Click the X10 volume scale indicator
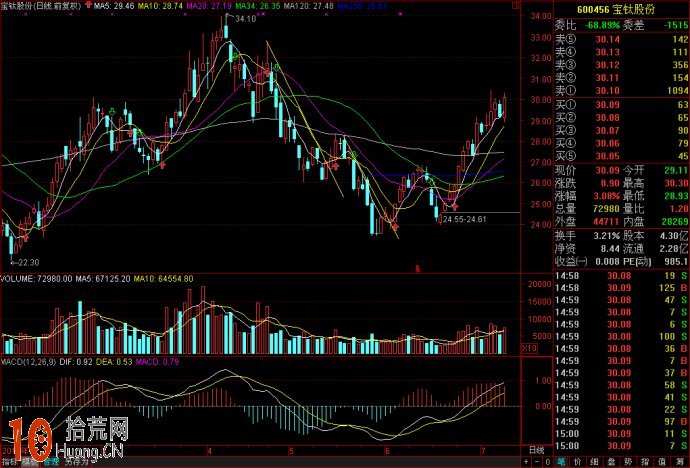This screenshot has height=468, width=690. [x=529, y=348]
